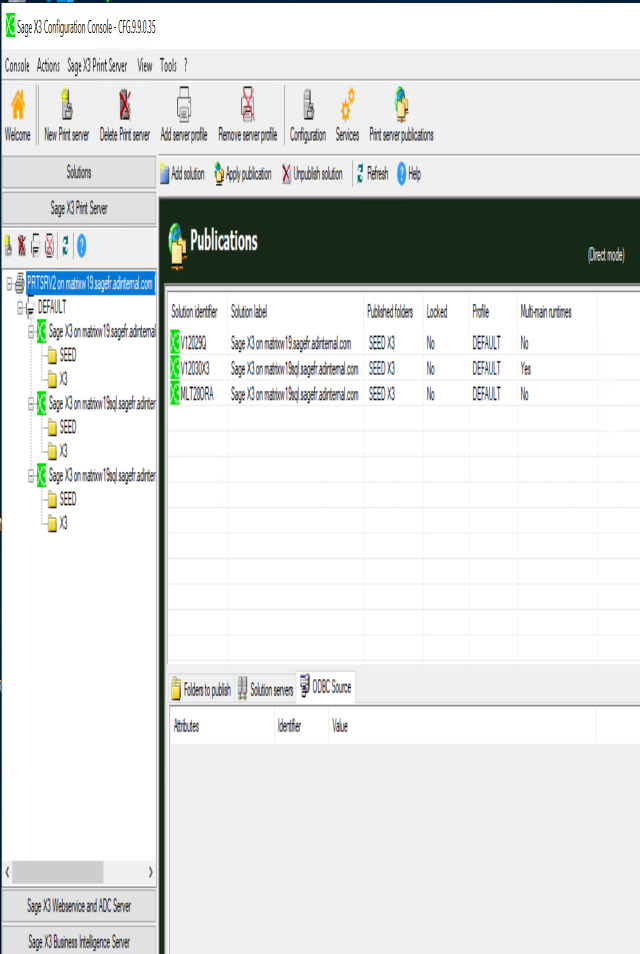Click the Welcome home icon
The image size is (640, 954).
coord(17,105)
